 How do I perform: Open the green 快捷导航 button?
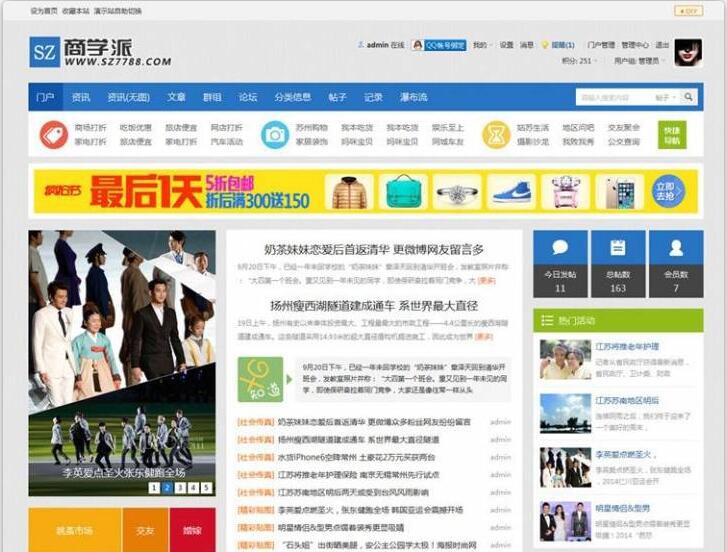tap(672, 135)
